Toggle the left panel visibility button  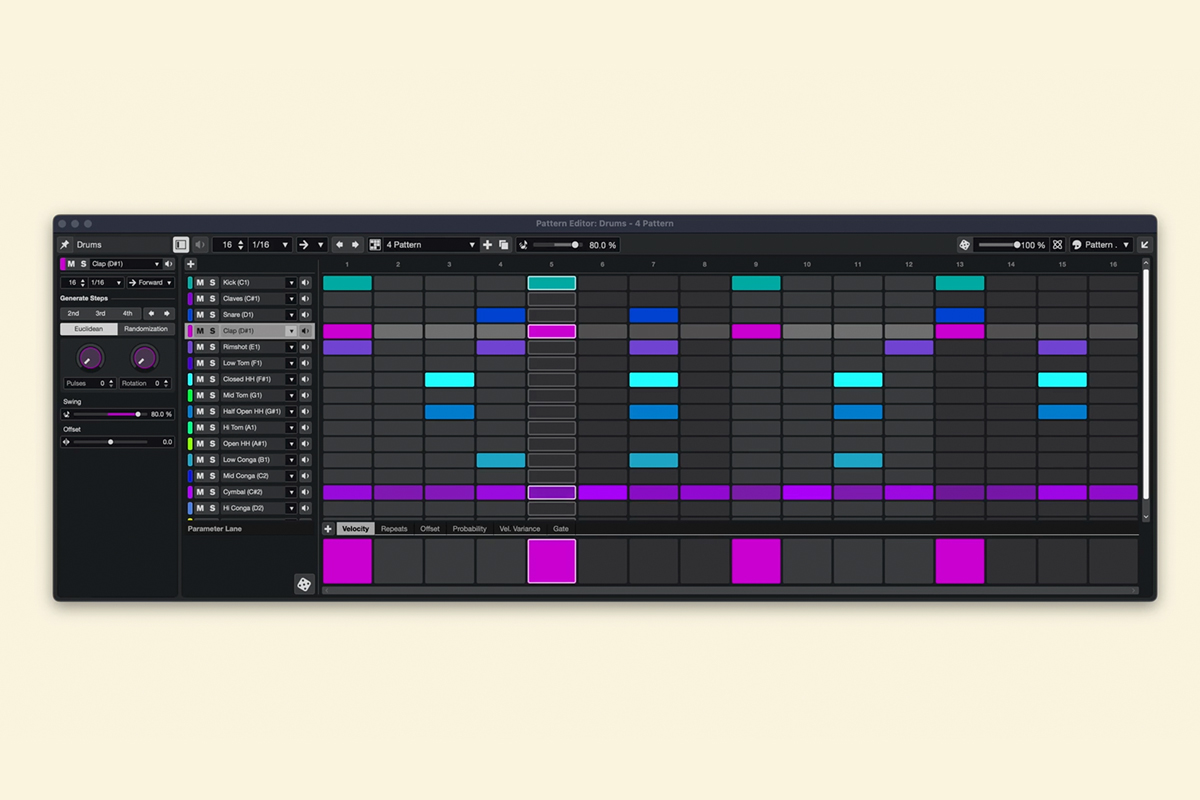coord(181,245)
